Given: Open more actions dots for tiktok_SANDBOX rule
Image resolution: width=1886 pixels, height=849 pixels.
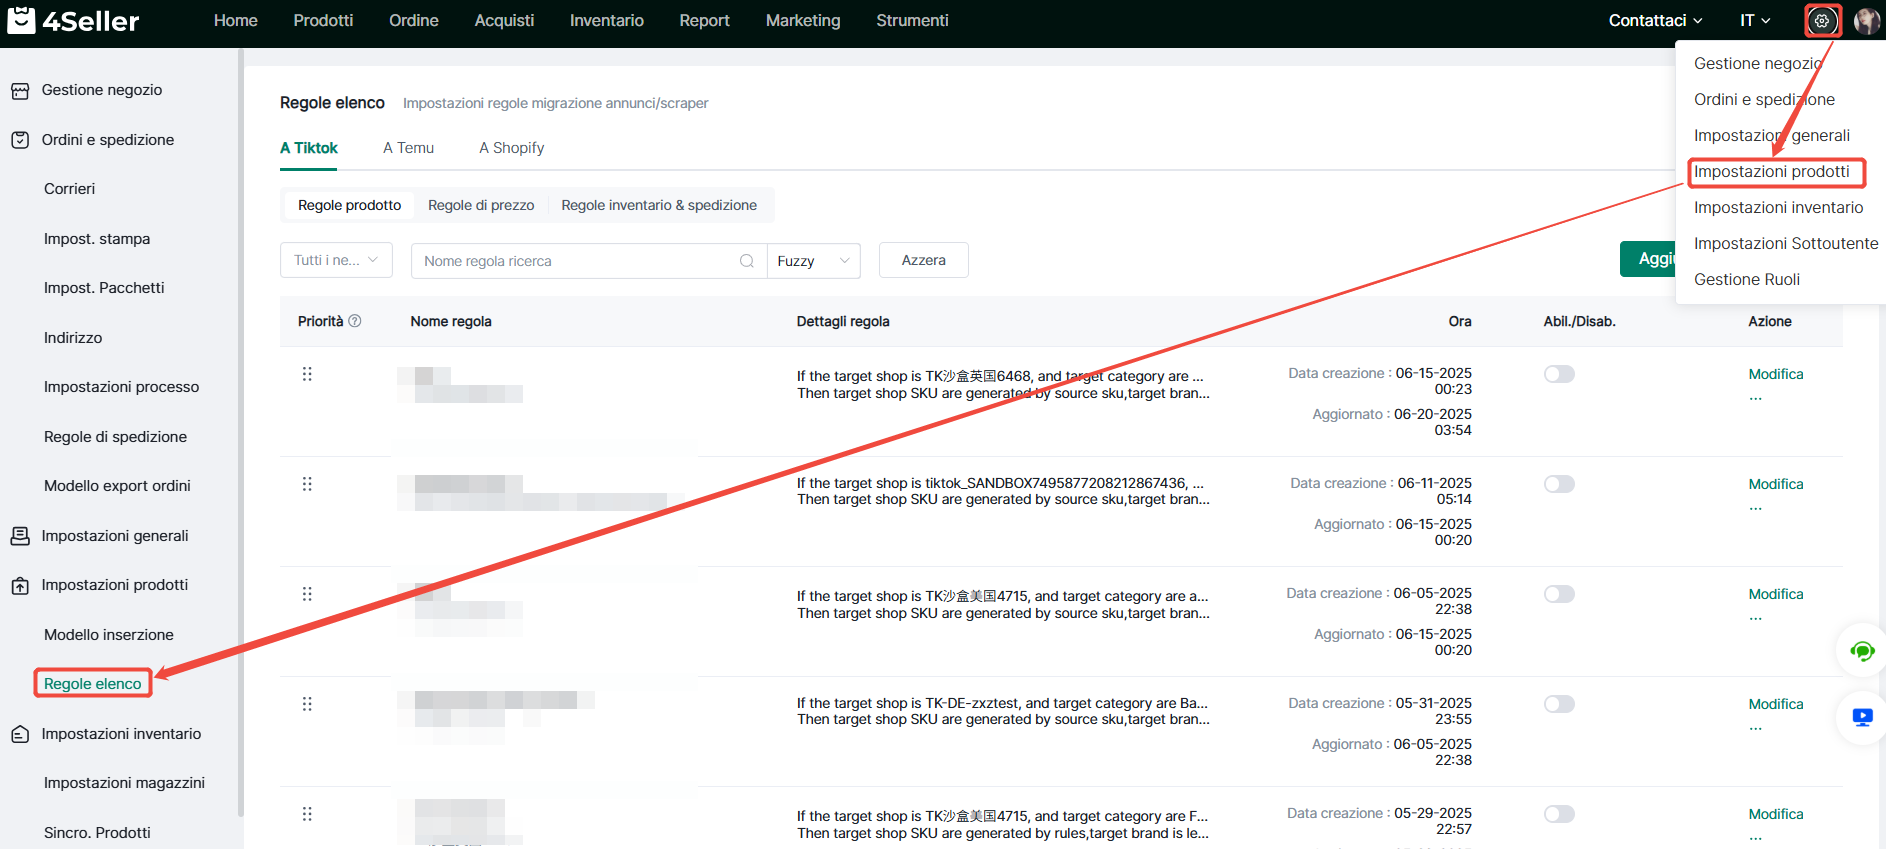Looking at the screenshot, I should [1755, 508].
